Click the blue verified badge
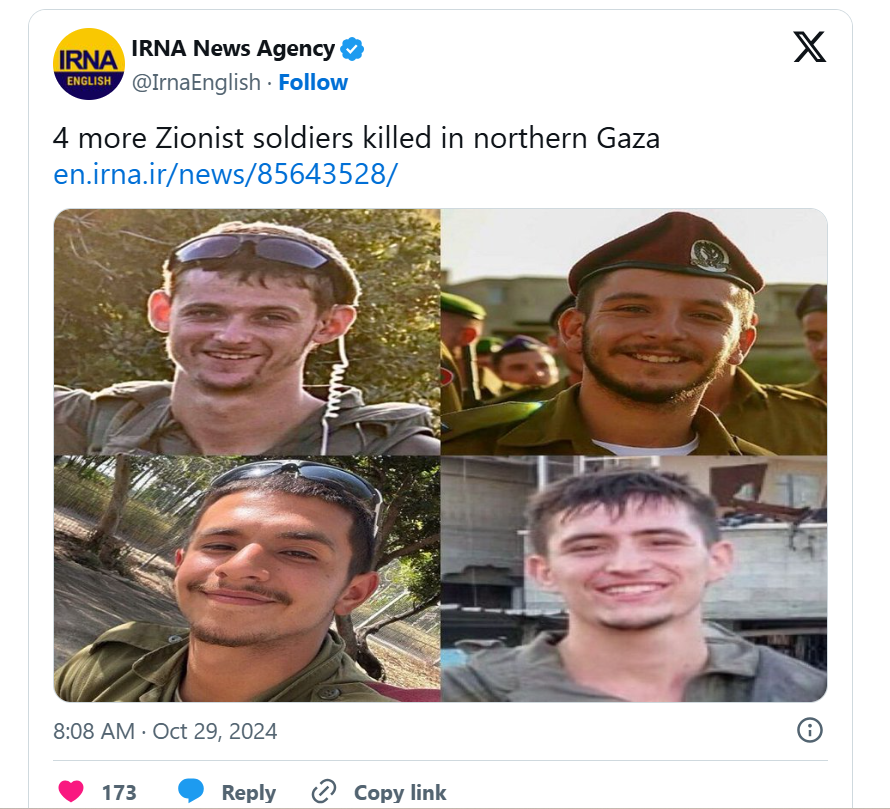This screenshot has height=809, width=890. pyautogui.click(x=352, y=49)
